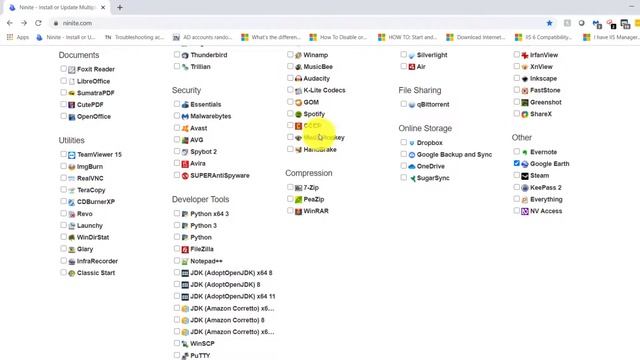Click the Everything label
The height and width of the screenshot is (360, 640).
point(546,200)
